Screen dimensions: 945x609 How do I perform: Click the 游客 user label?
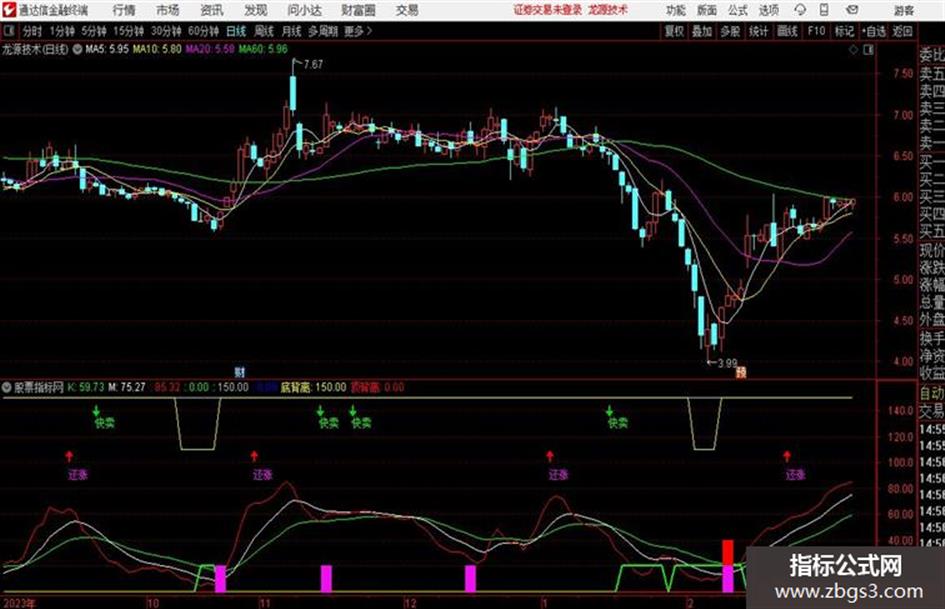click(x=903, y=10)
